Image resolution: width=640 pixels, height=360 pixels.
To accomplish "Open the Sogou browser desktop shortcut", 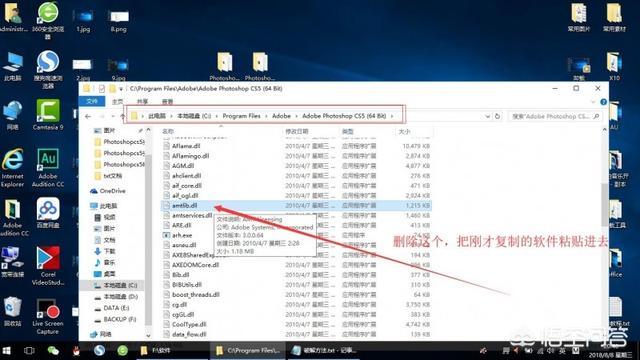I will coord(48,69).
